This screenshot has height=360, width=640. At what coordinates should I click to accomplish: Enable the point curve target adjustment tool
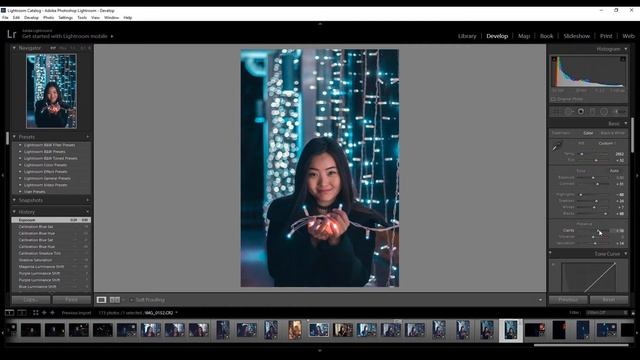[x=554, y=264]
